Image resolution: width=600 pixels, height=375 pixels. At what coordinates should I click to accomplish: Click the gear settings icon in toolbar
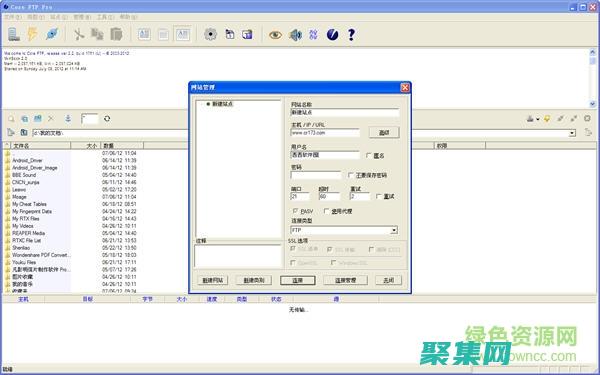tap(210, 34)
